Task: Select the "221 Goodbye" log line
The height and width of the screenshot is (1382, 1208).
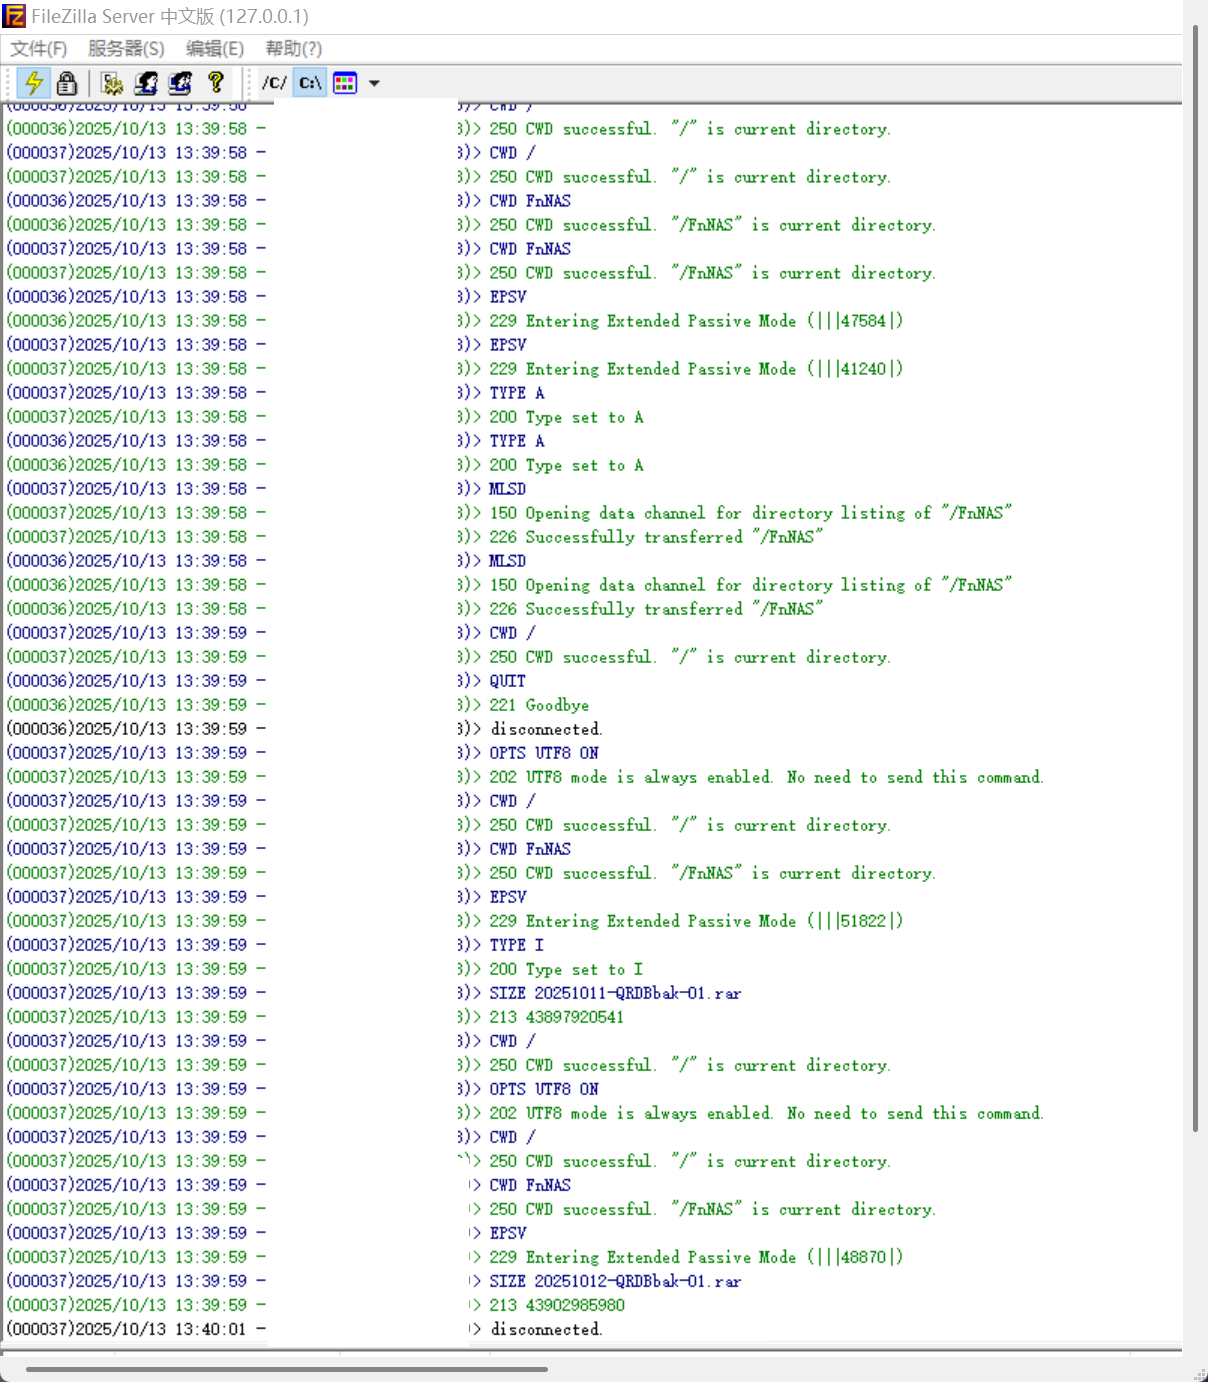Action: [539, 705]
